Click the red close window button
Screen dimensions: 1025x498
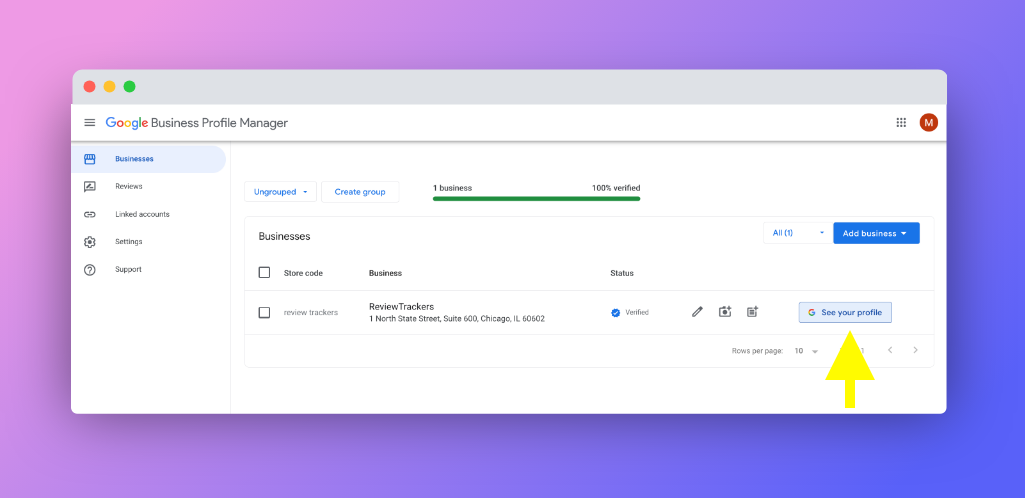[x=90, y=86]
